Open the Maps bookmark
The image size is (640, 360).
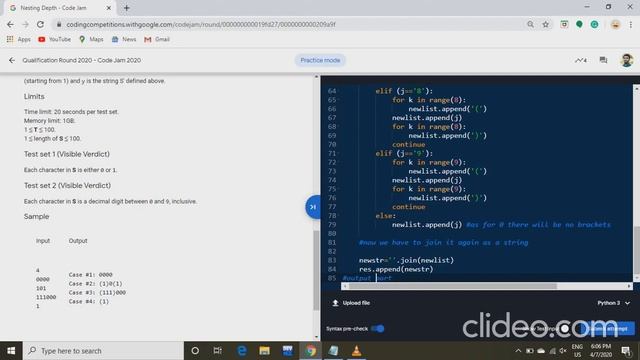pyautogui.click(x=91, y=39)
